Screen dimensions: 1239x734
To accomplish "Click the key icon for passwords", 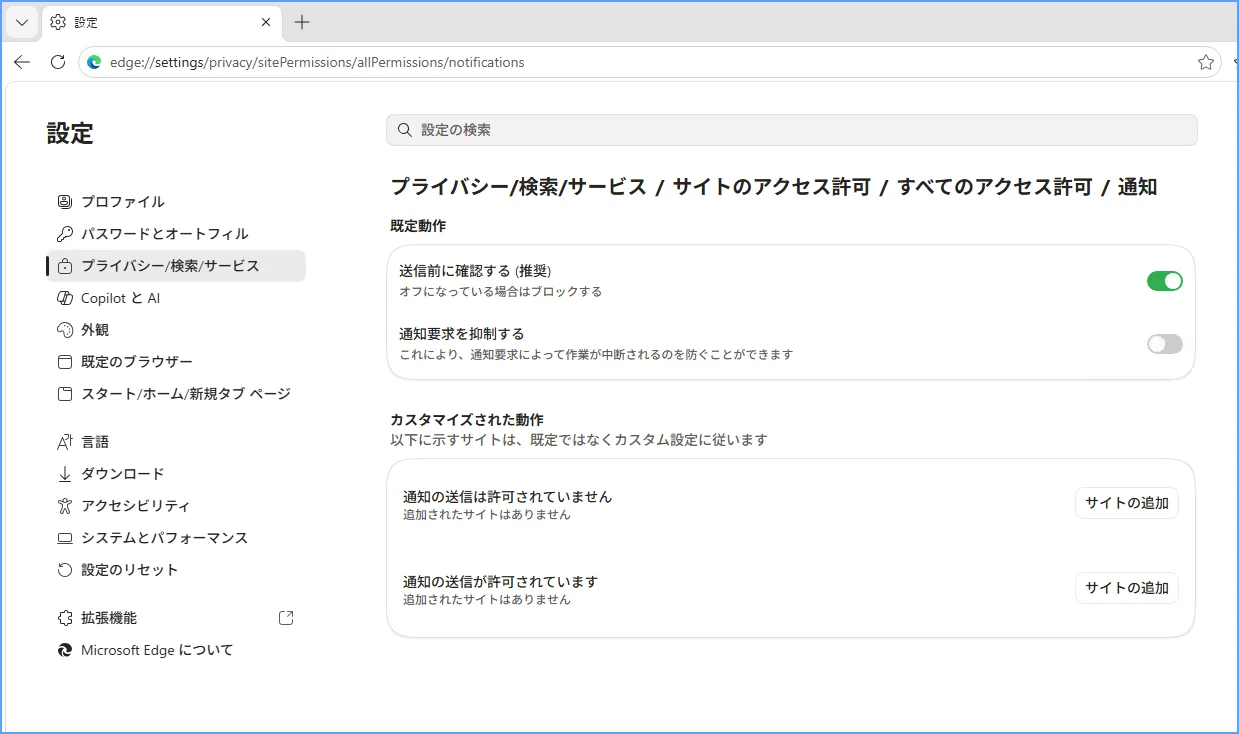I will point(65,234).
